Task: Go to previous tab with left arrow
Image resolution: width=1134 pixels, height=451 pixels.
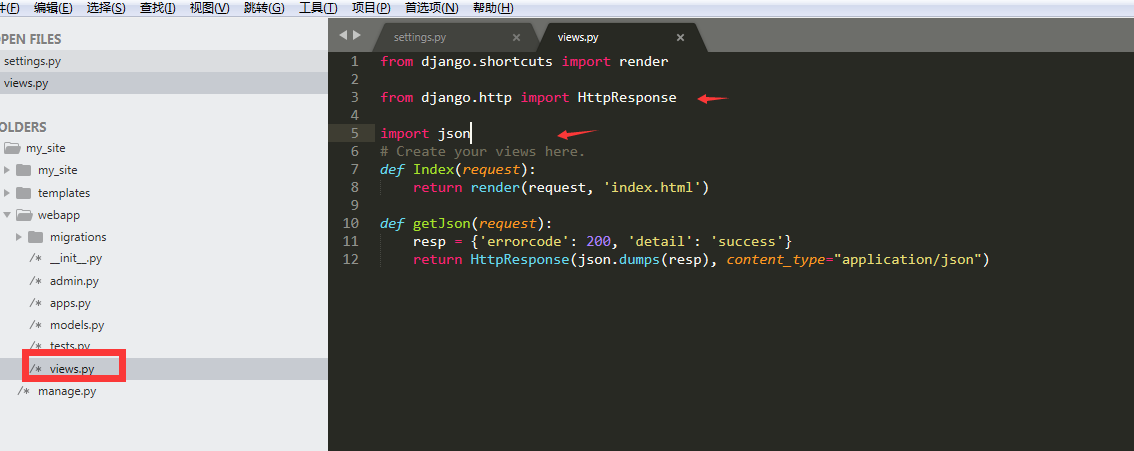Action: pyautogui.click(x=343, y=35)
